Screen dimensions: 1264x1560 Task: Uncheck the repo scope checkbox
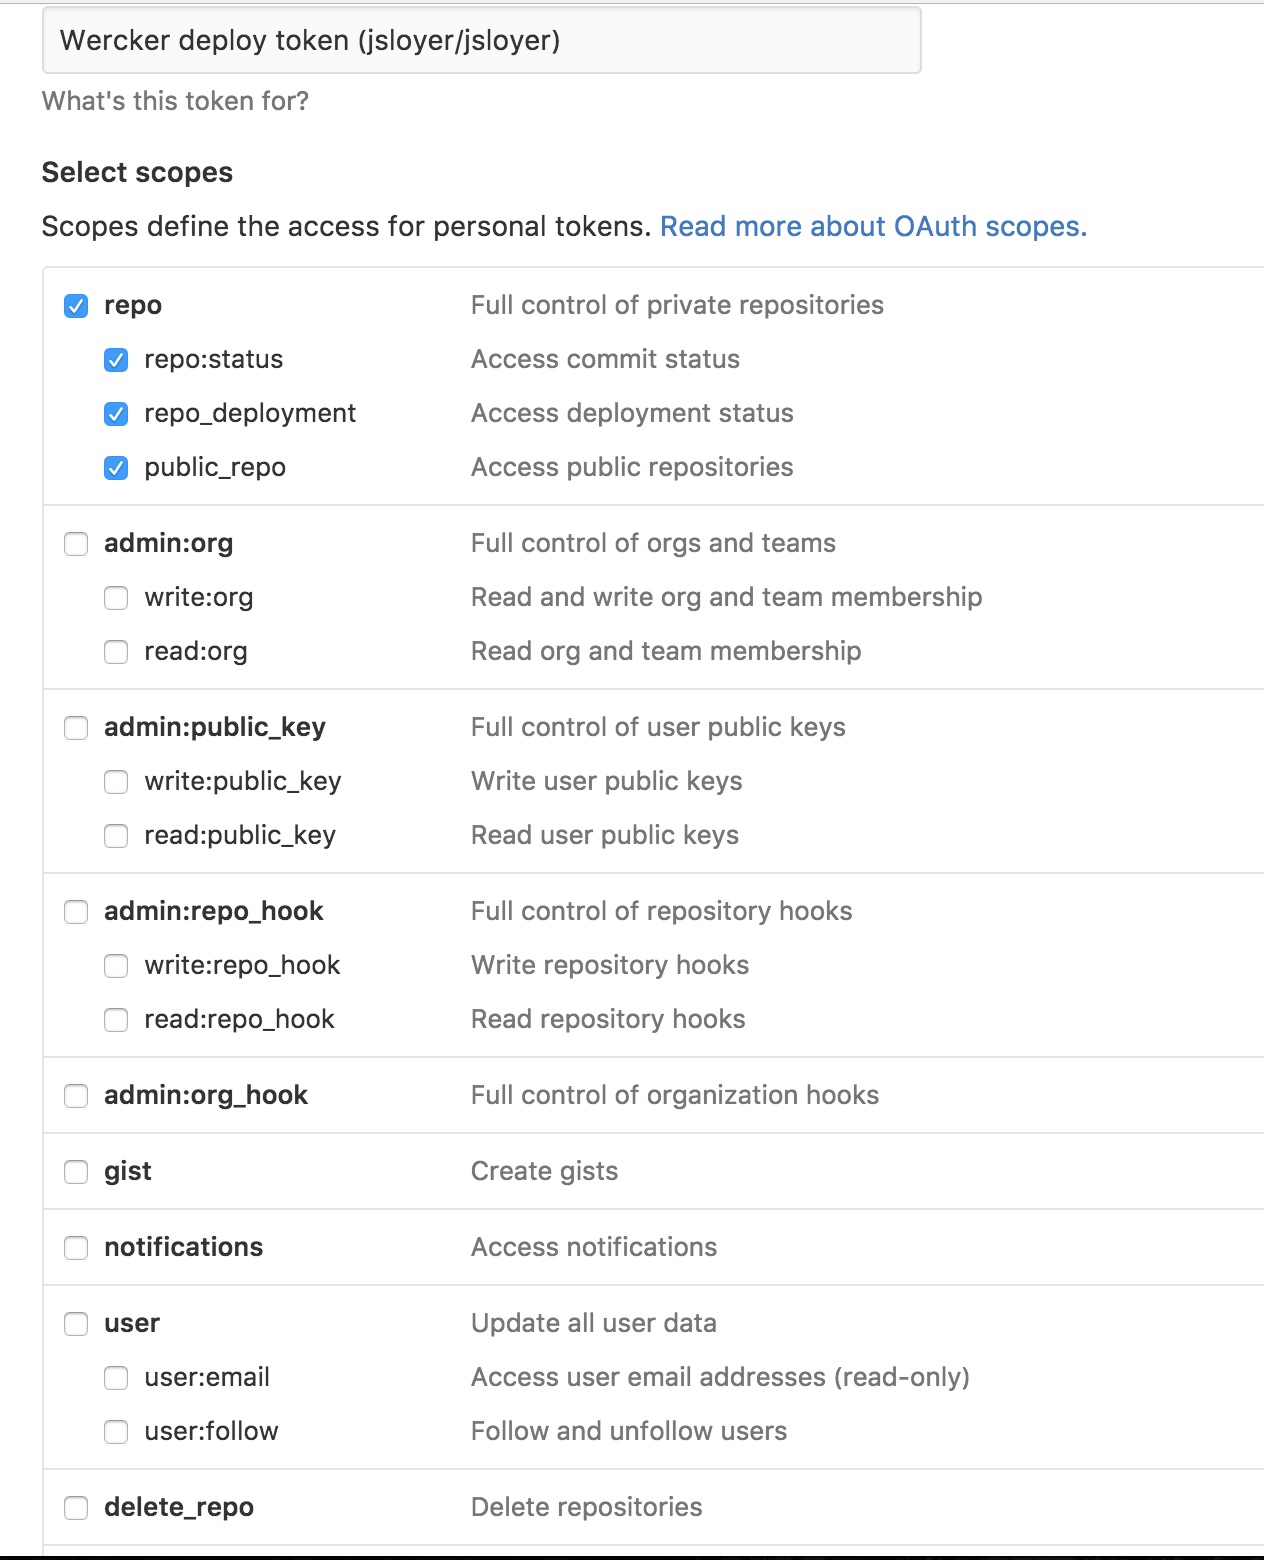[76, 305]
